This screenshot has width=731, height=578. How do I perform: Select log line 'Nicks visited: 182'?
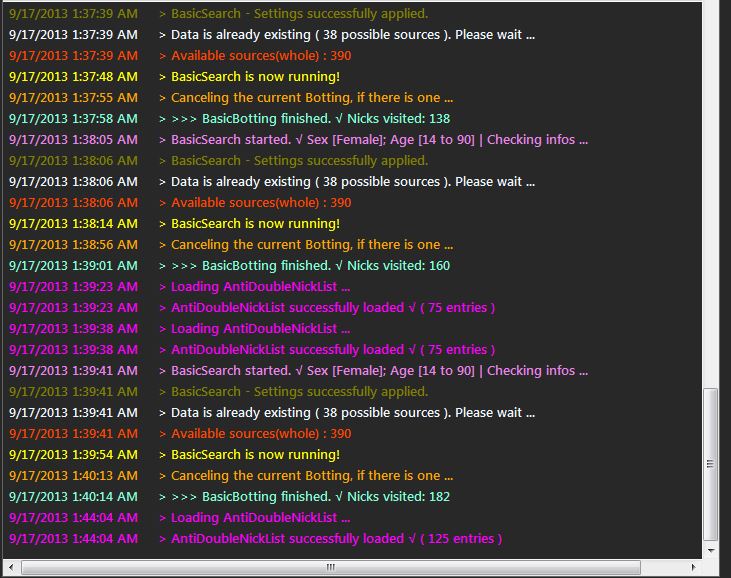pos(229,497)
